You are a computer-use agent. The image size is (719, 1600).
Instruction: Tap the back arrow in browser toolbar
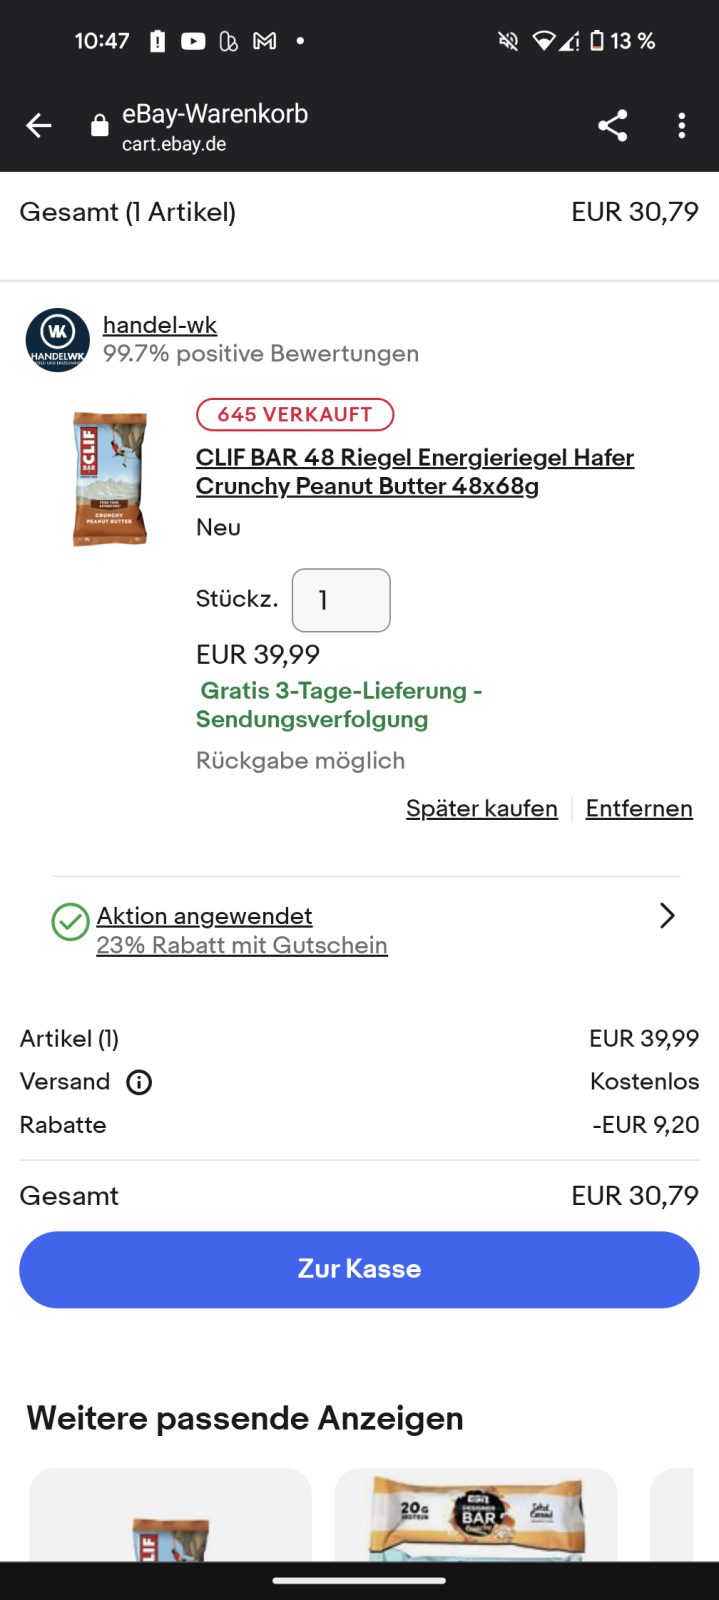pyautogui.click(x=39, y=126)
